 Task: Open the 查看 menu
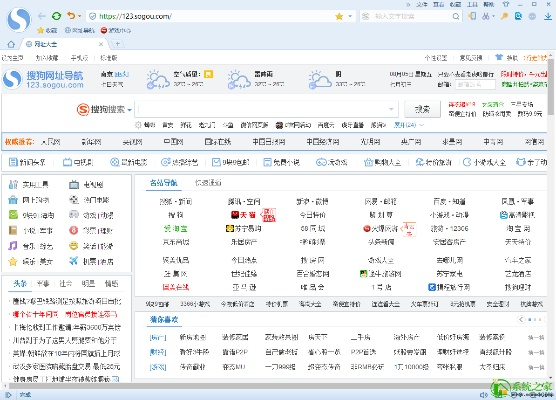click(438, 4)
